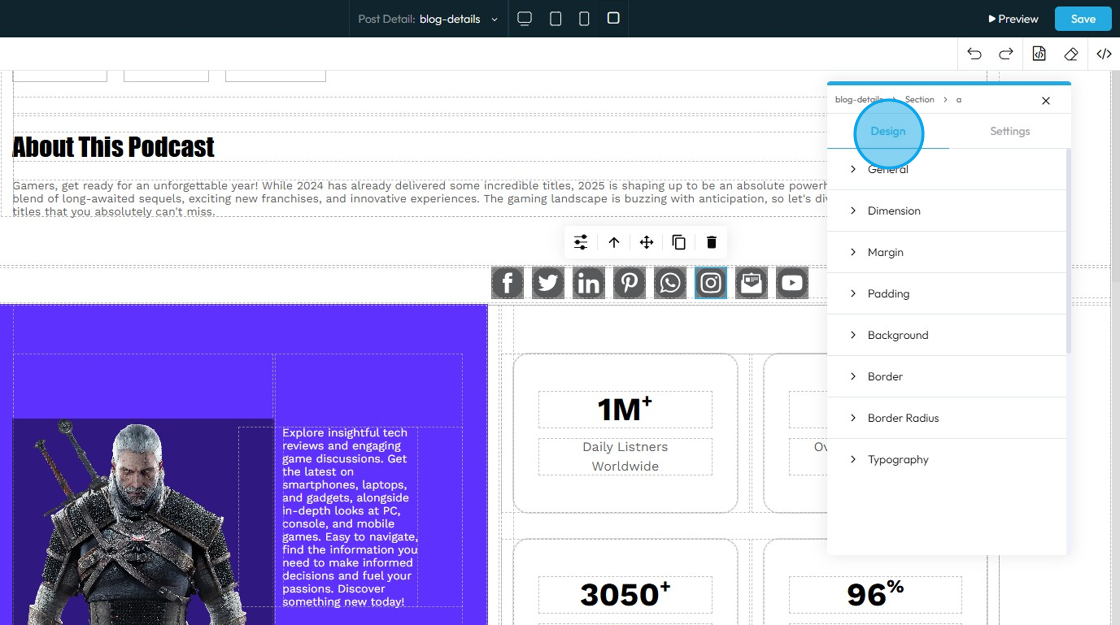
Task: Click the LinkedIn social icon
Action: tap(589, 283)
